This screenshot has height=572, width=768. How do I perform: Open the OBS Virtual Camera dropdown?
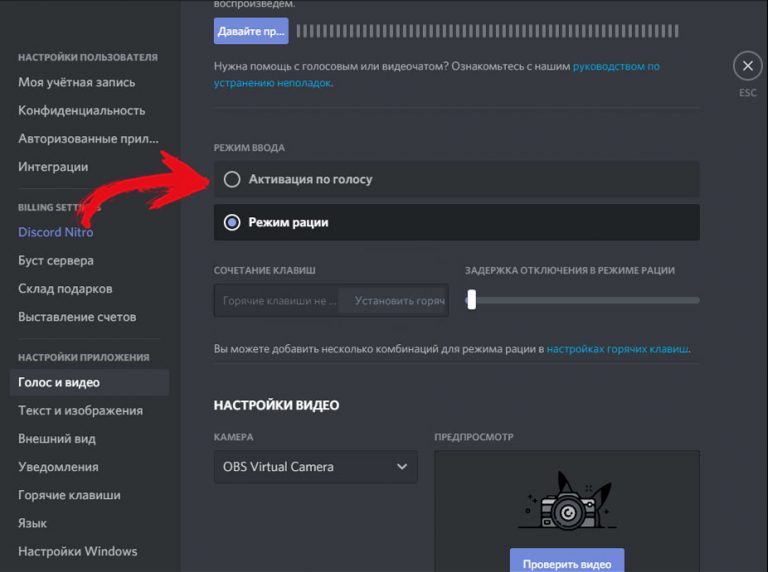click(315, 467)
